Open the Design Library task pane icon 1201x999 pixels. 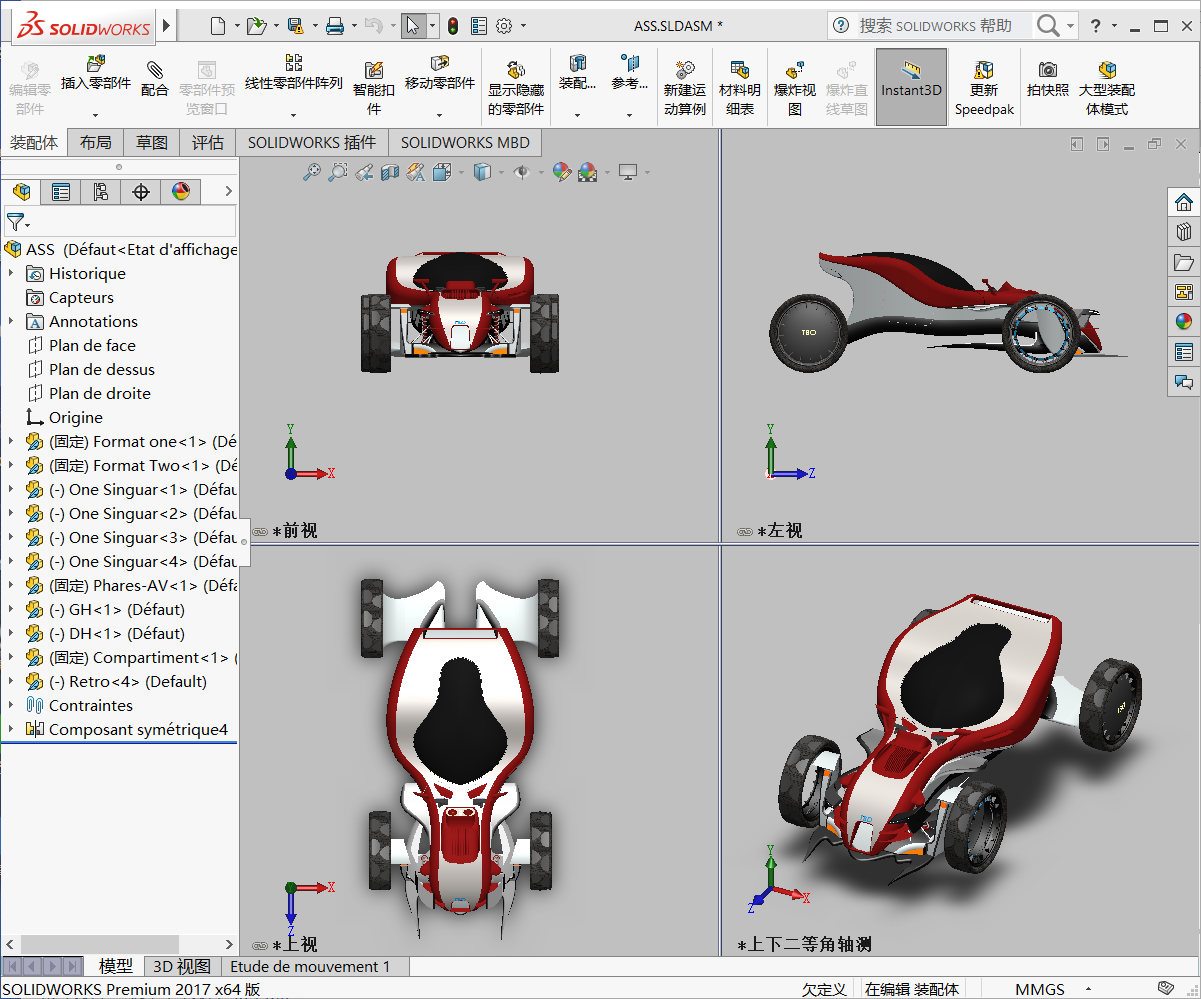click(1184, 231)
